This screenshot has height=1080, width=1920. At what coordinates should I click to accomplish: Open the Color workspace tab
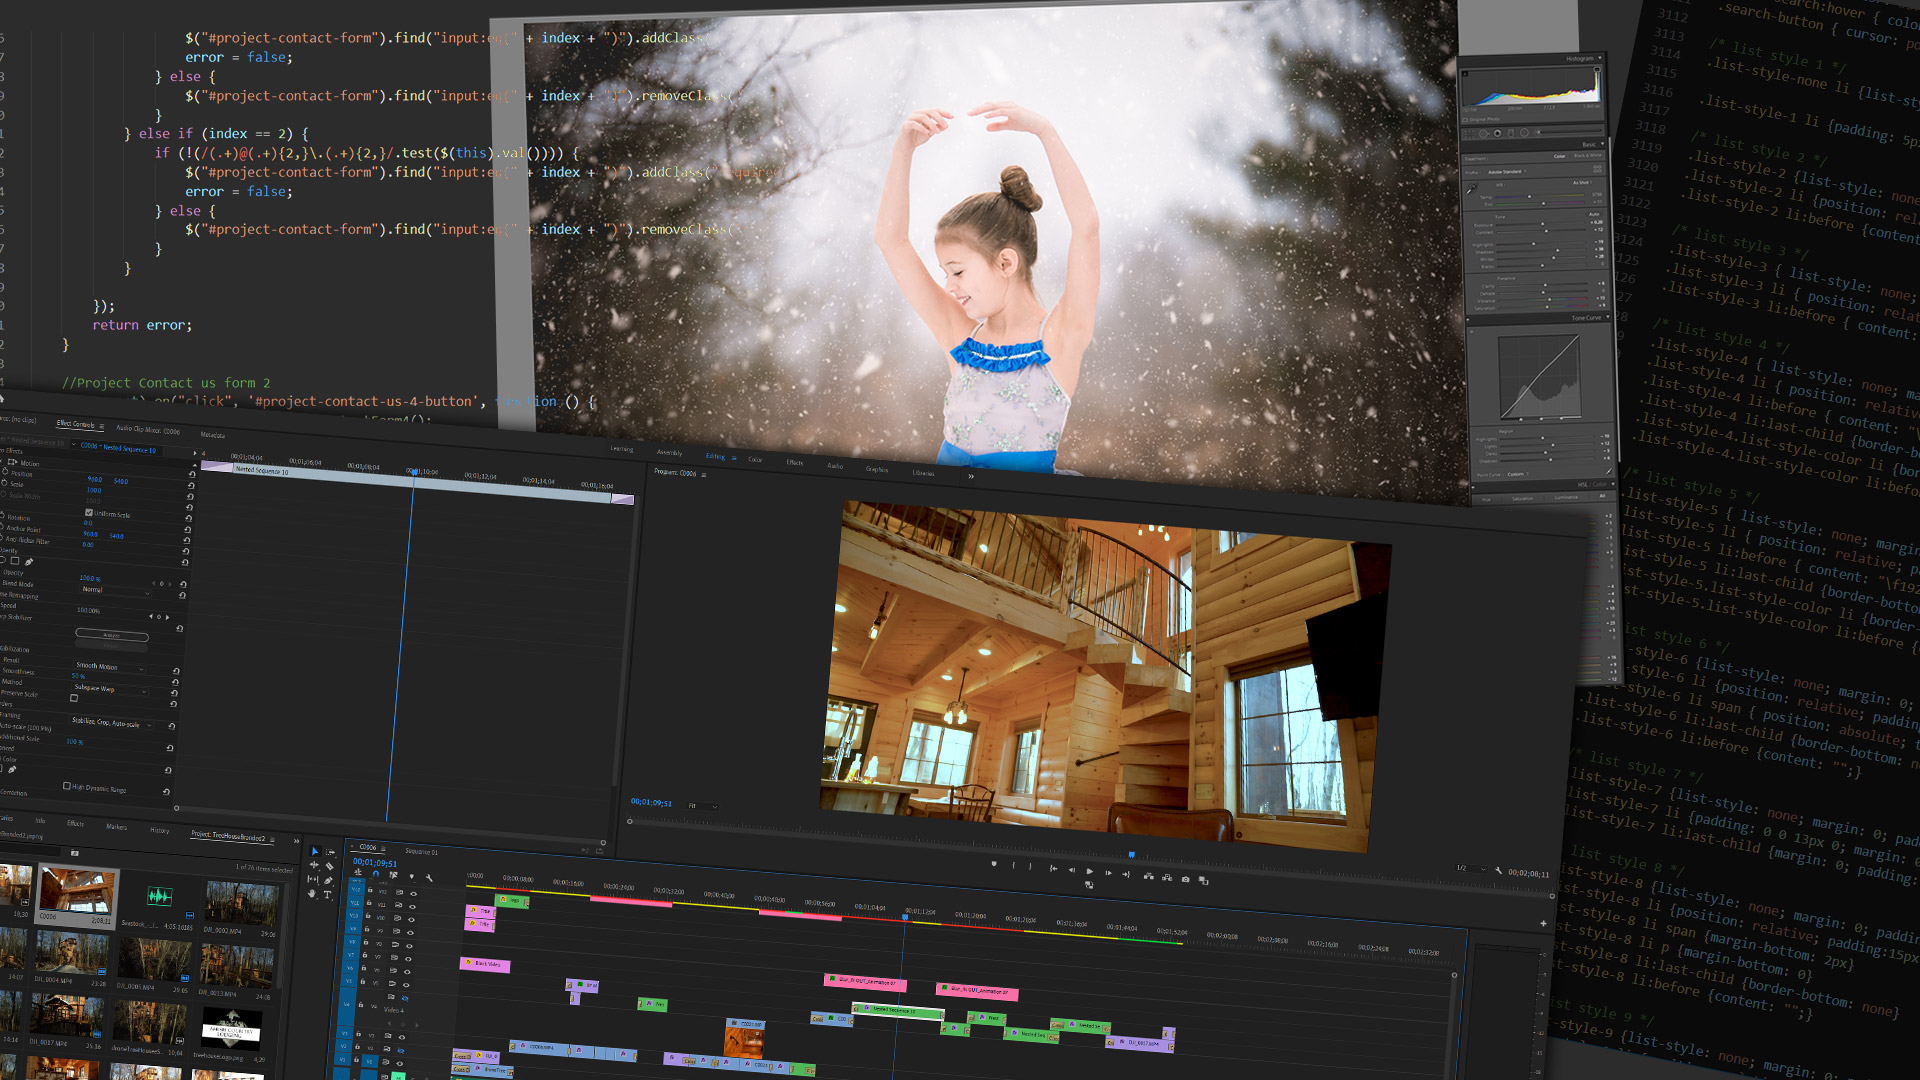point(755,459)
